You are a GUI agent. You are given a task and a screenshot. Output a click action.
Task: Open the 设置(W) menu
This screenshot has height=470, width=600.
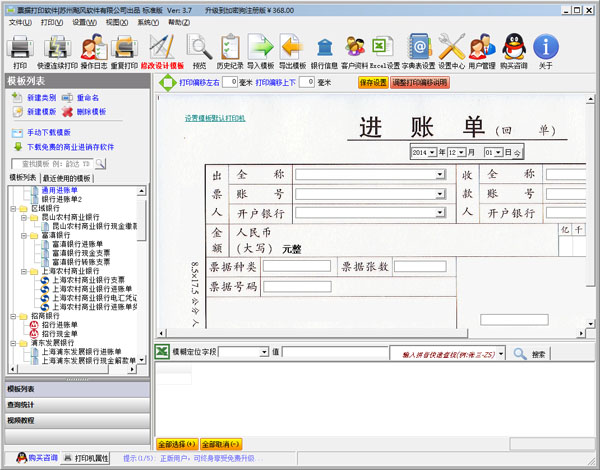[84, 21]
